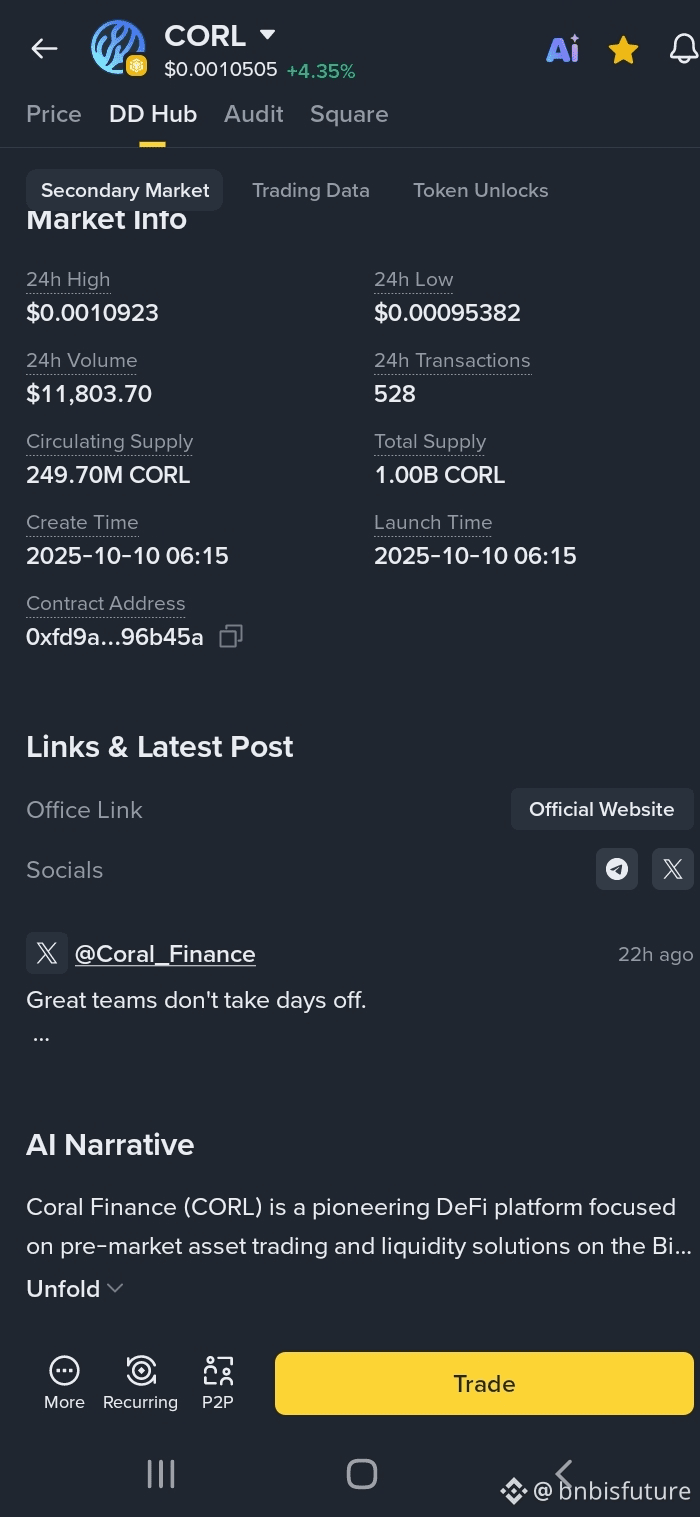Toggle the yellow favorite star

tap(623, 49)
